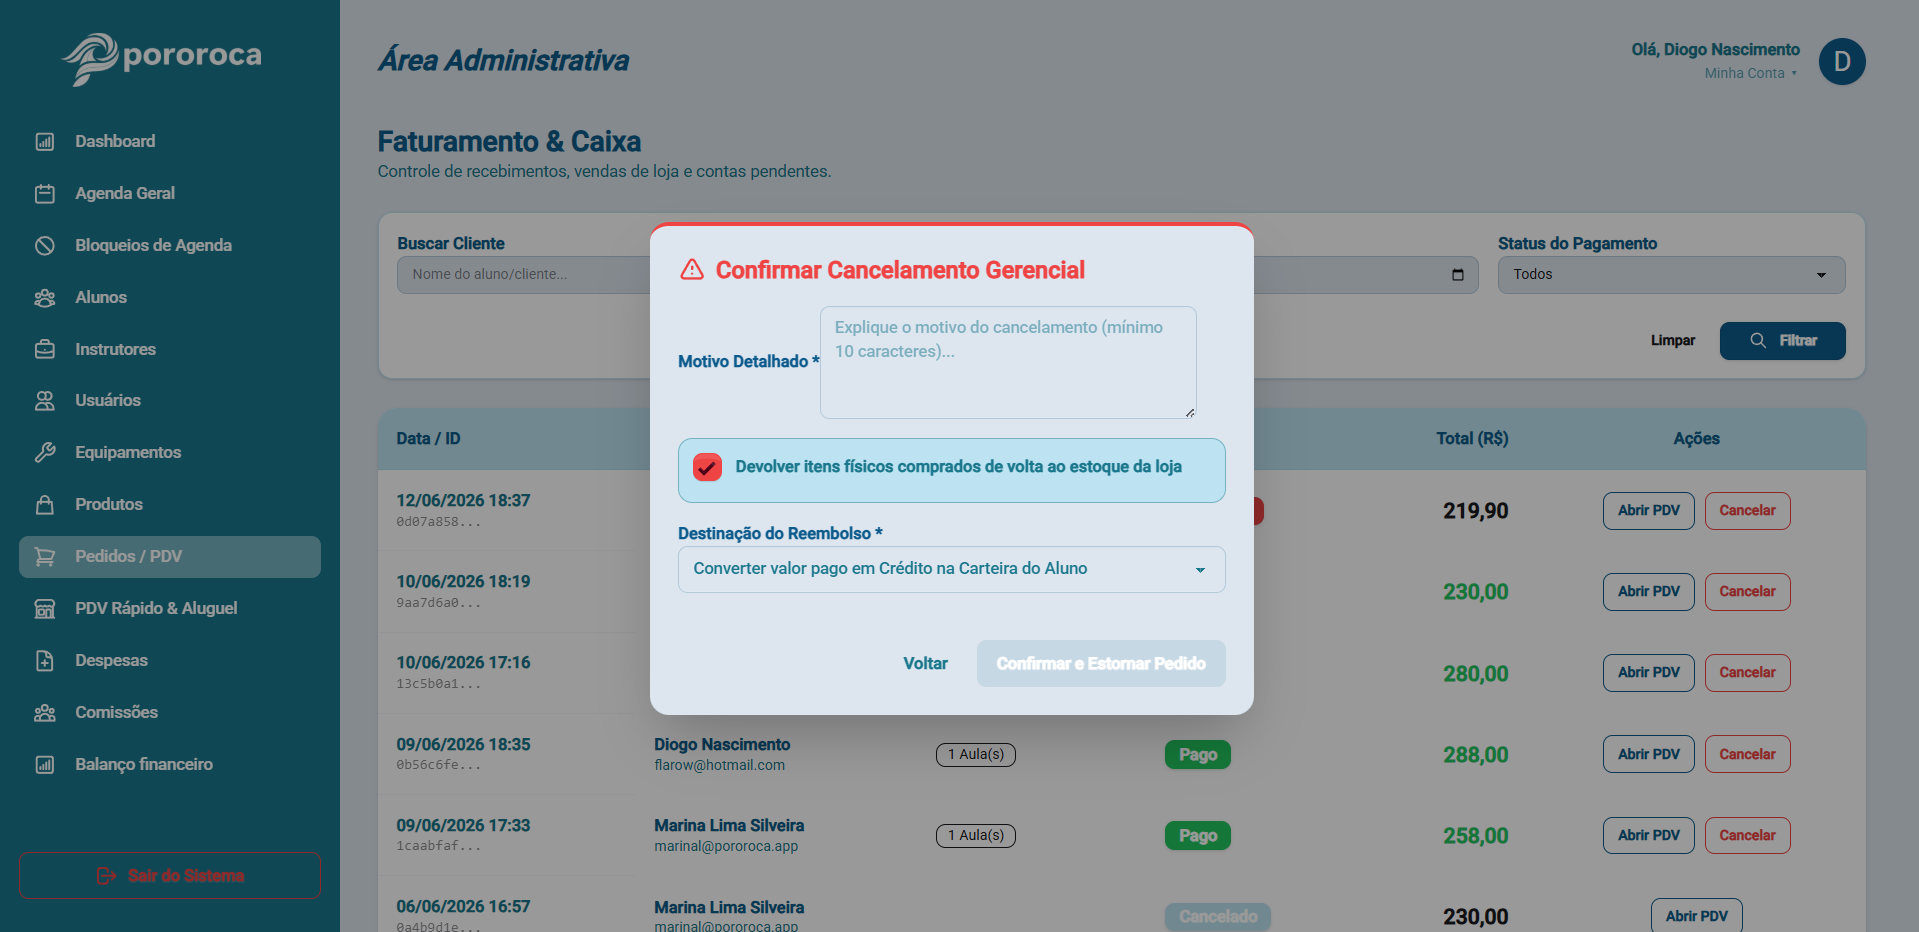Click the calendar picker icon in date field
Screen dimensions: 1919x932
pyautogui.click(x=1458, y=275)
